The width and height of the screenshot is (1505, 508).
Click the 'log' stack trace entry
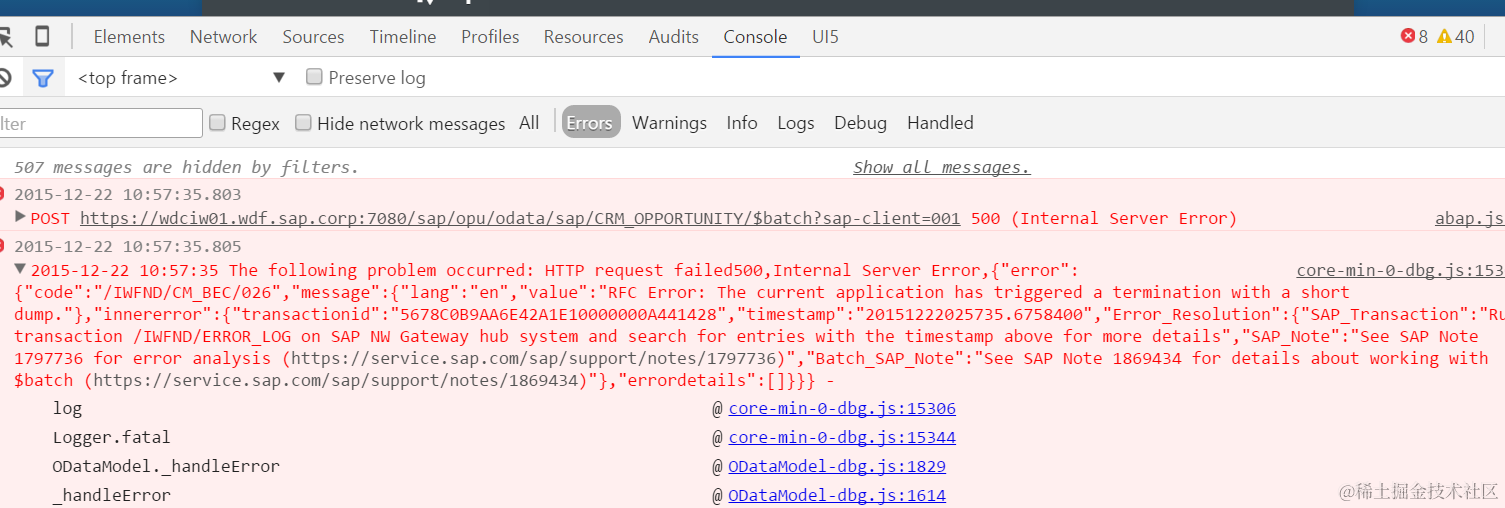point(67,408)
